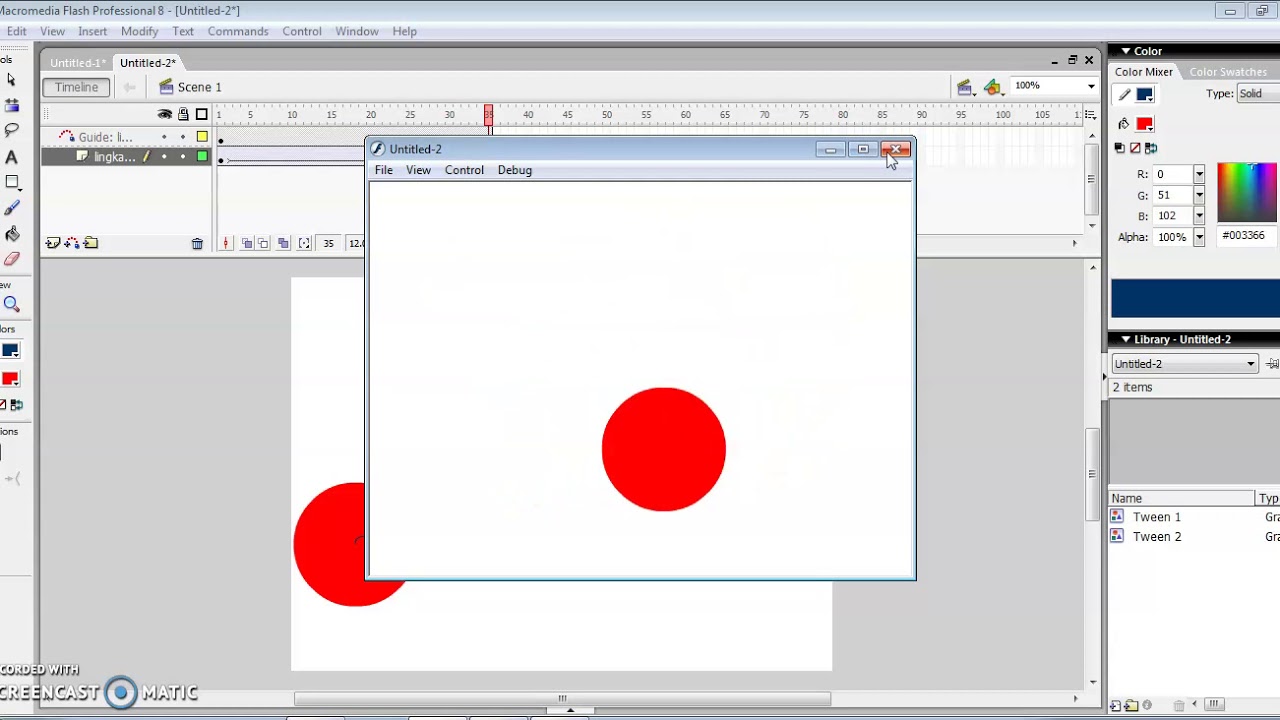Open the fill Type dropdown
The image size is (1280, 720).
tap(1258, 94)
